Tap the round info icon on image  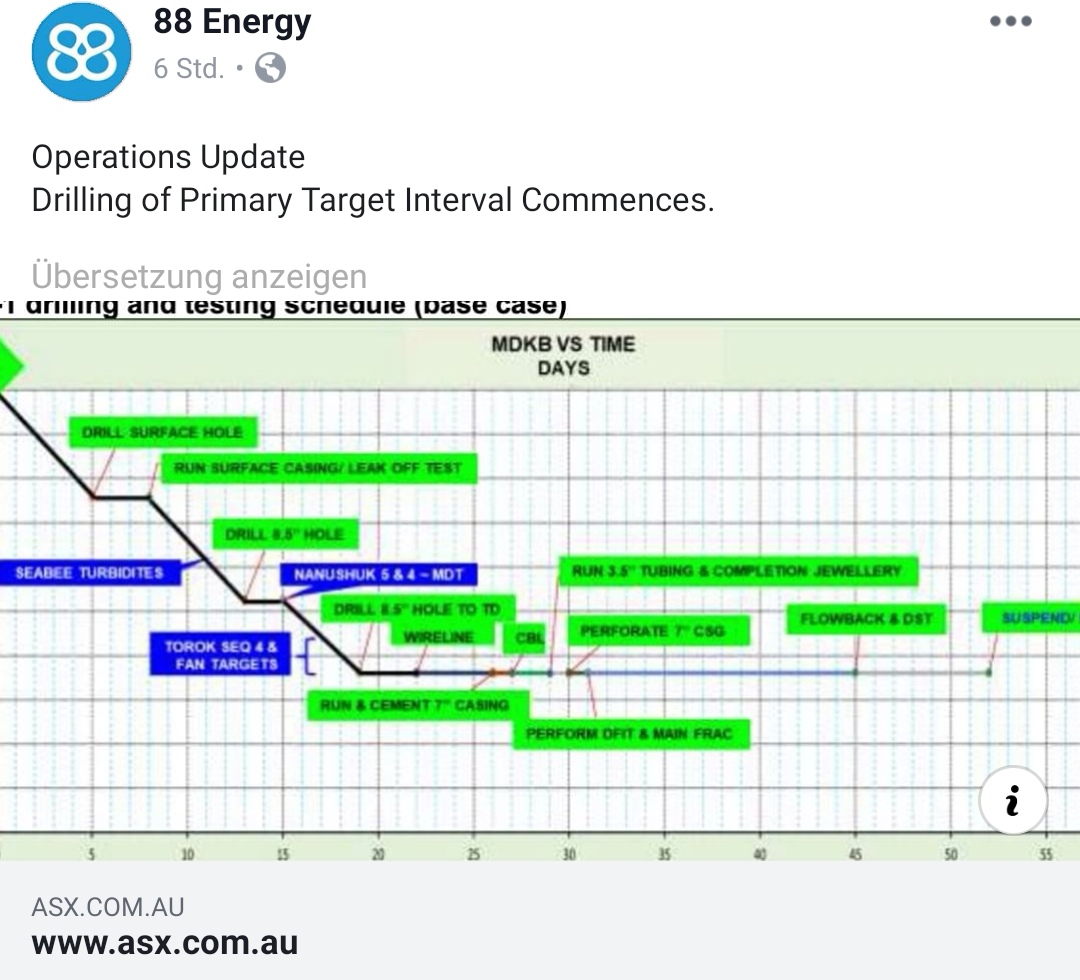point(1013,800)
